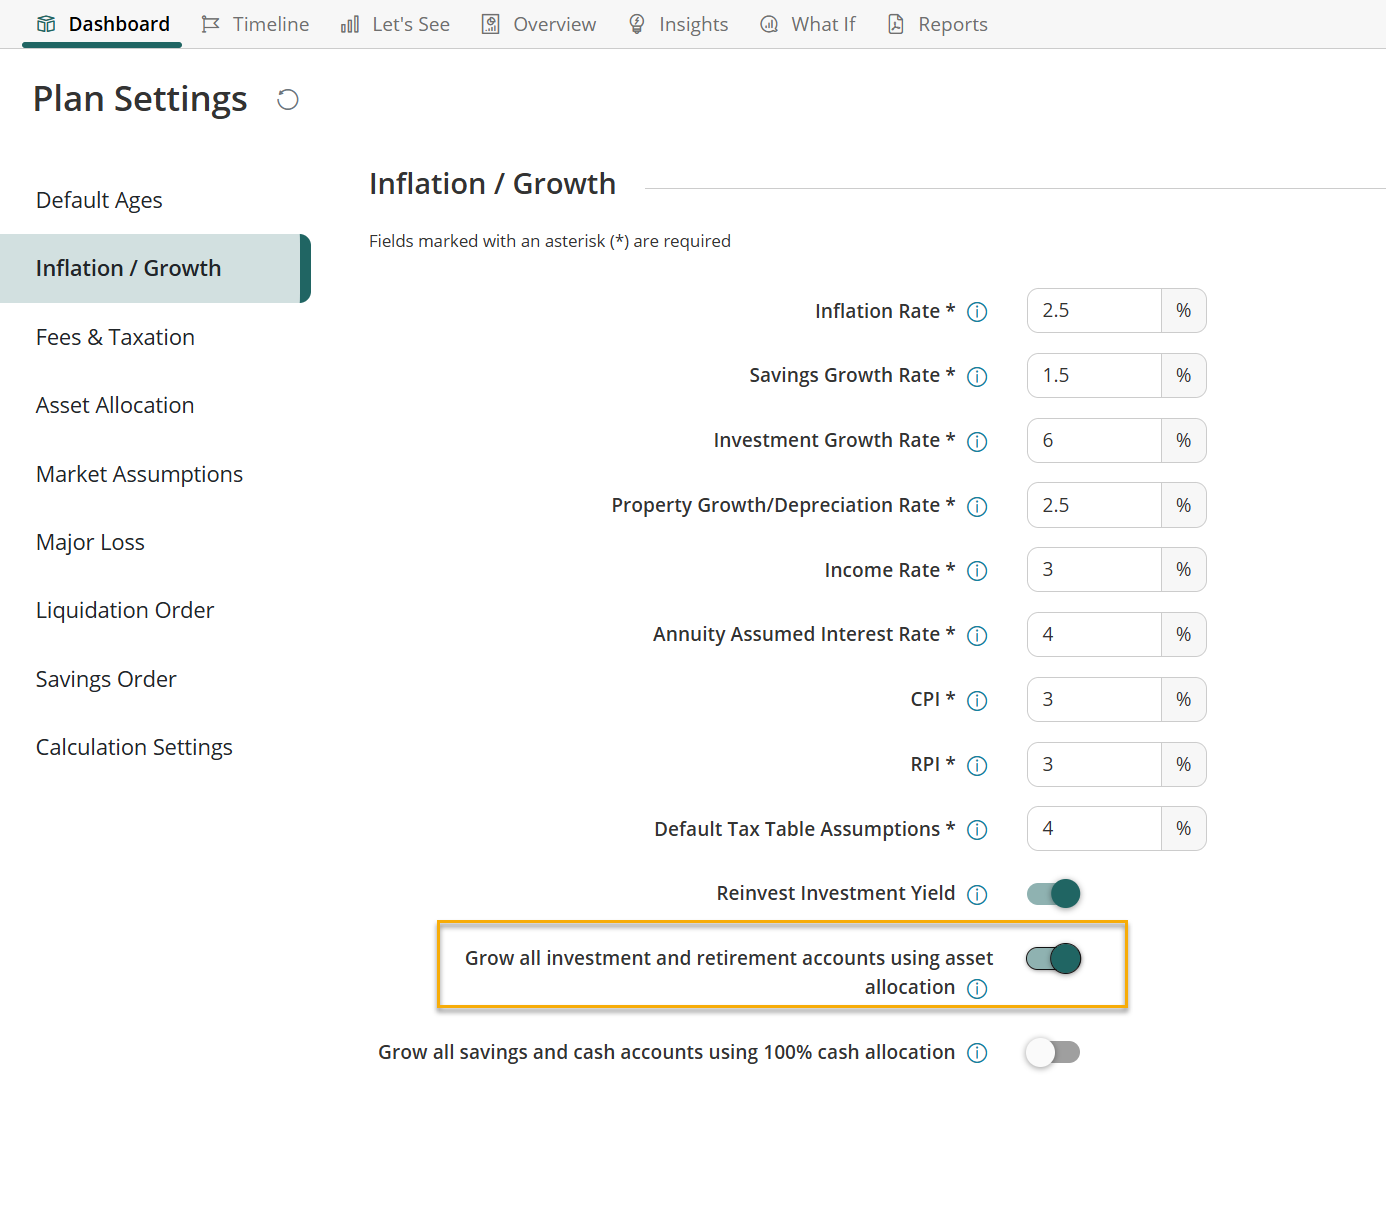Screen dimensions: 1386x1206
Task: Switch to the Insights tab
Action: [x=677, y=24]
